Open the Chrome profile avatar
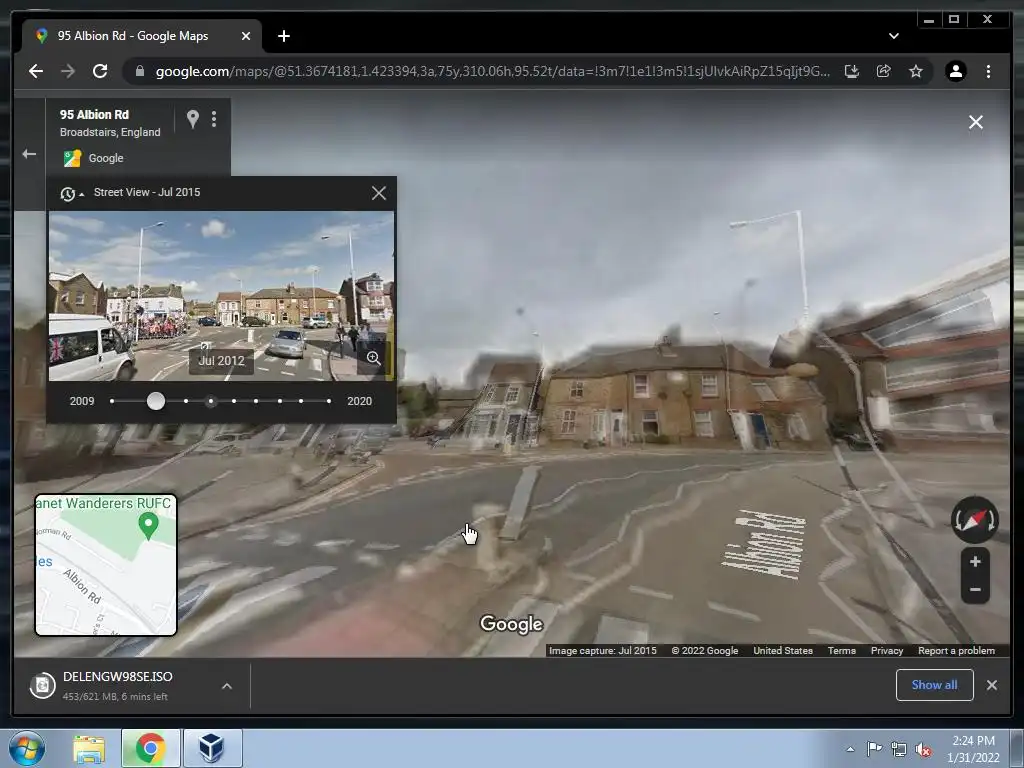The width and height of the screenshot is (1024, 768). pyautogui.click(x=955, y=71)
